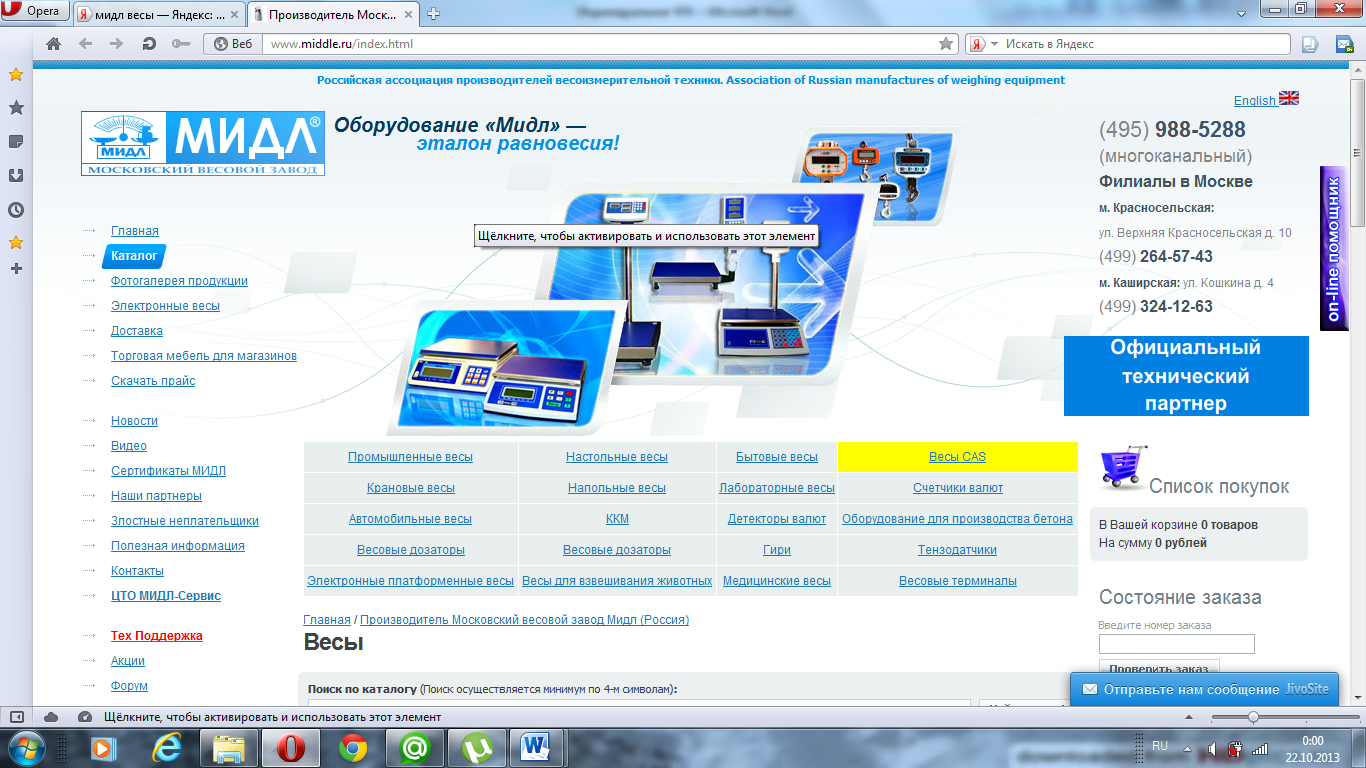This screenshot has height=768, width=1366.
Task: Switch to the 'мидл весы — Яндекс' tab
Action: pyautogui.click(x=159, y=14)
